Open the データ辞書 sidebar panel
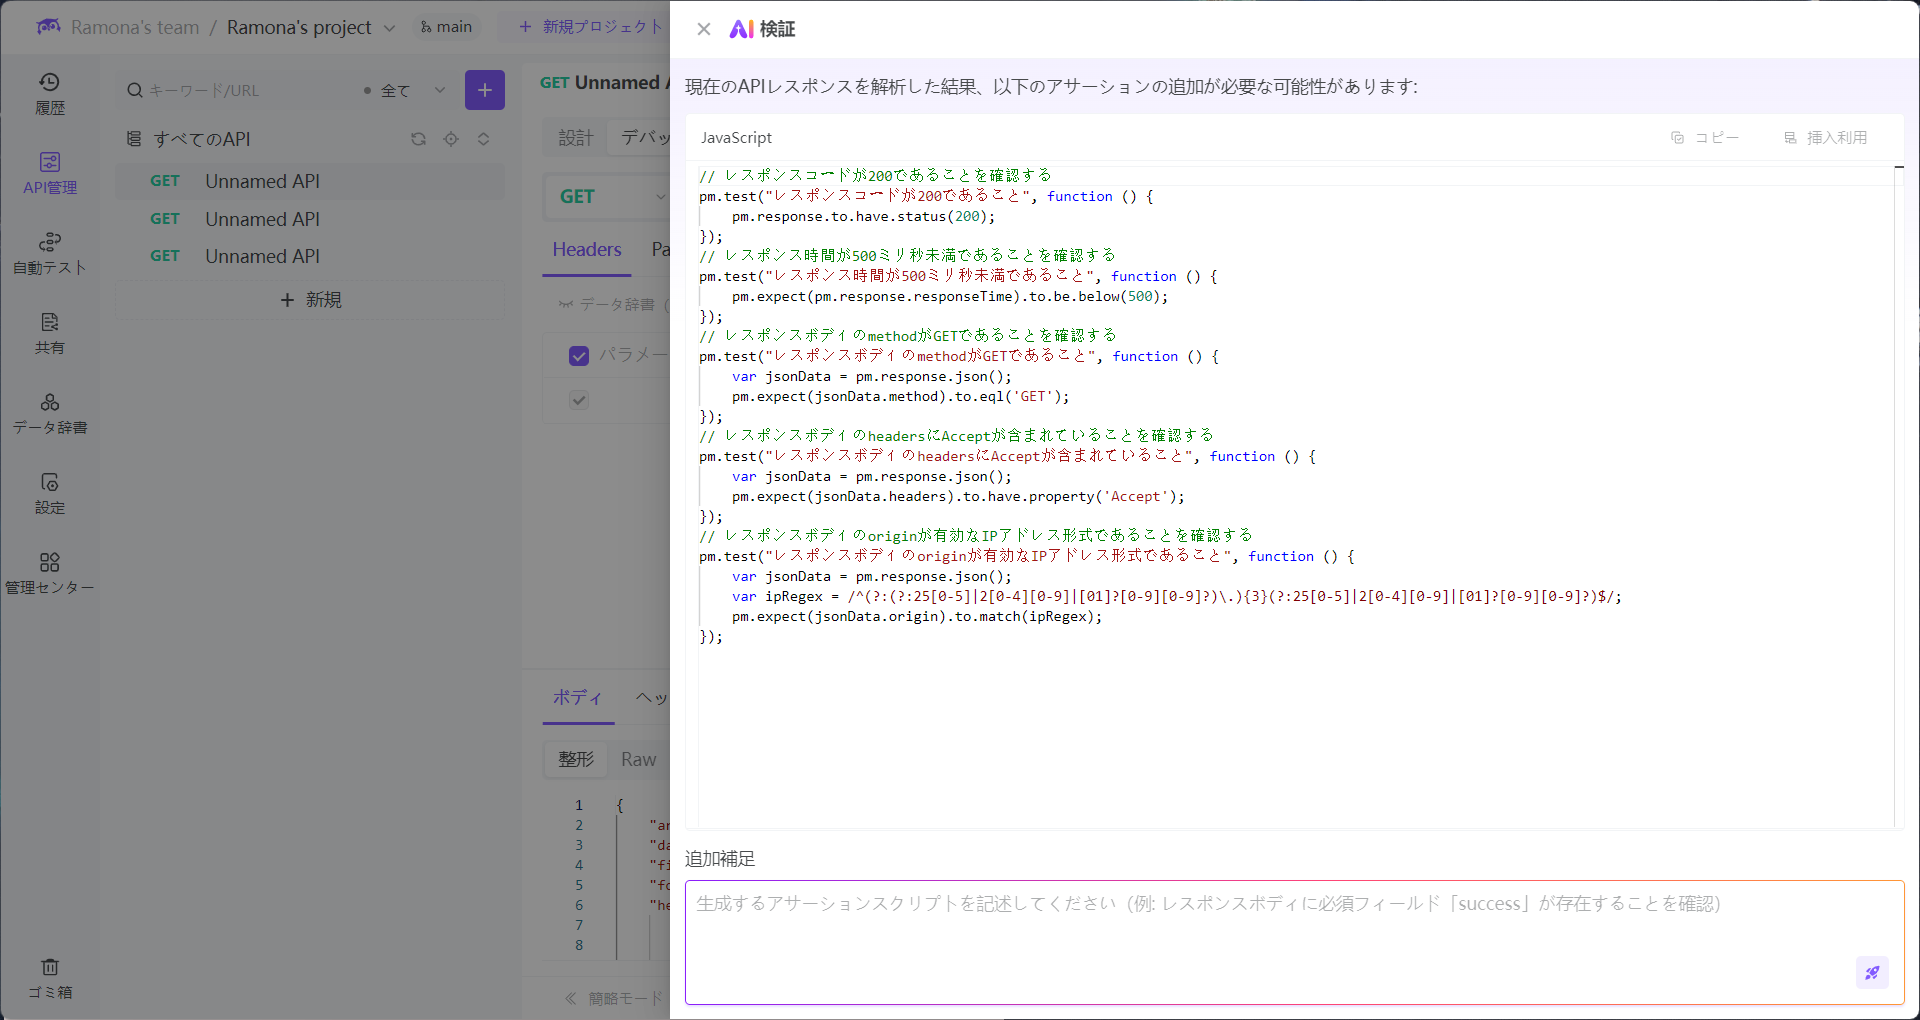This screenshot has width=1920, height=1020. [50, 412]
